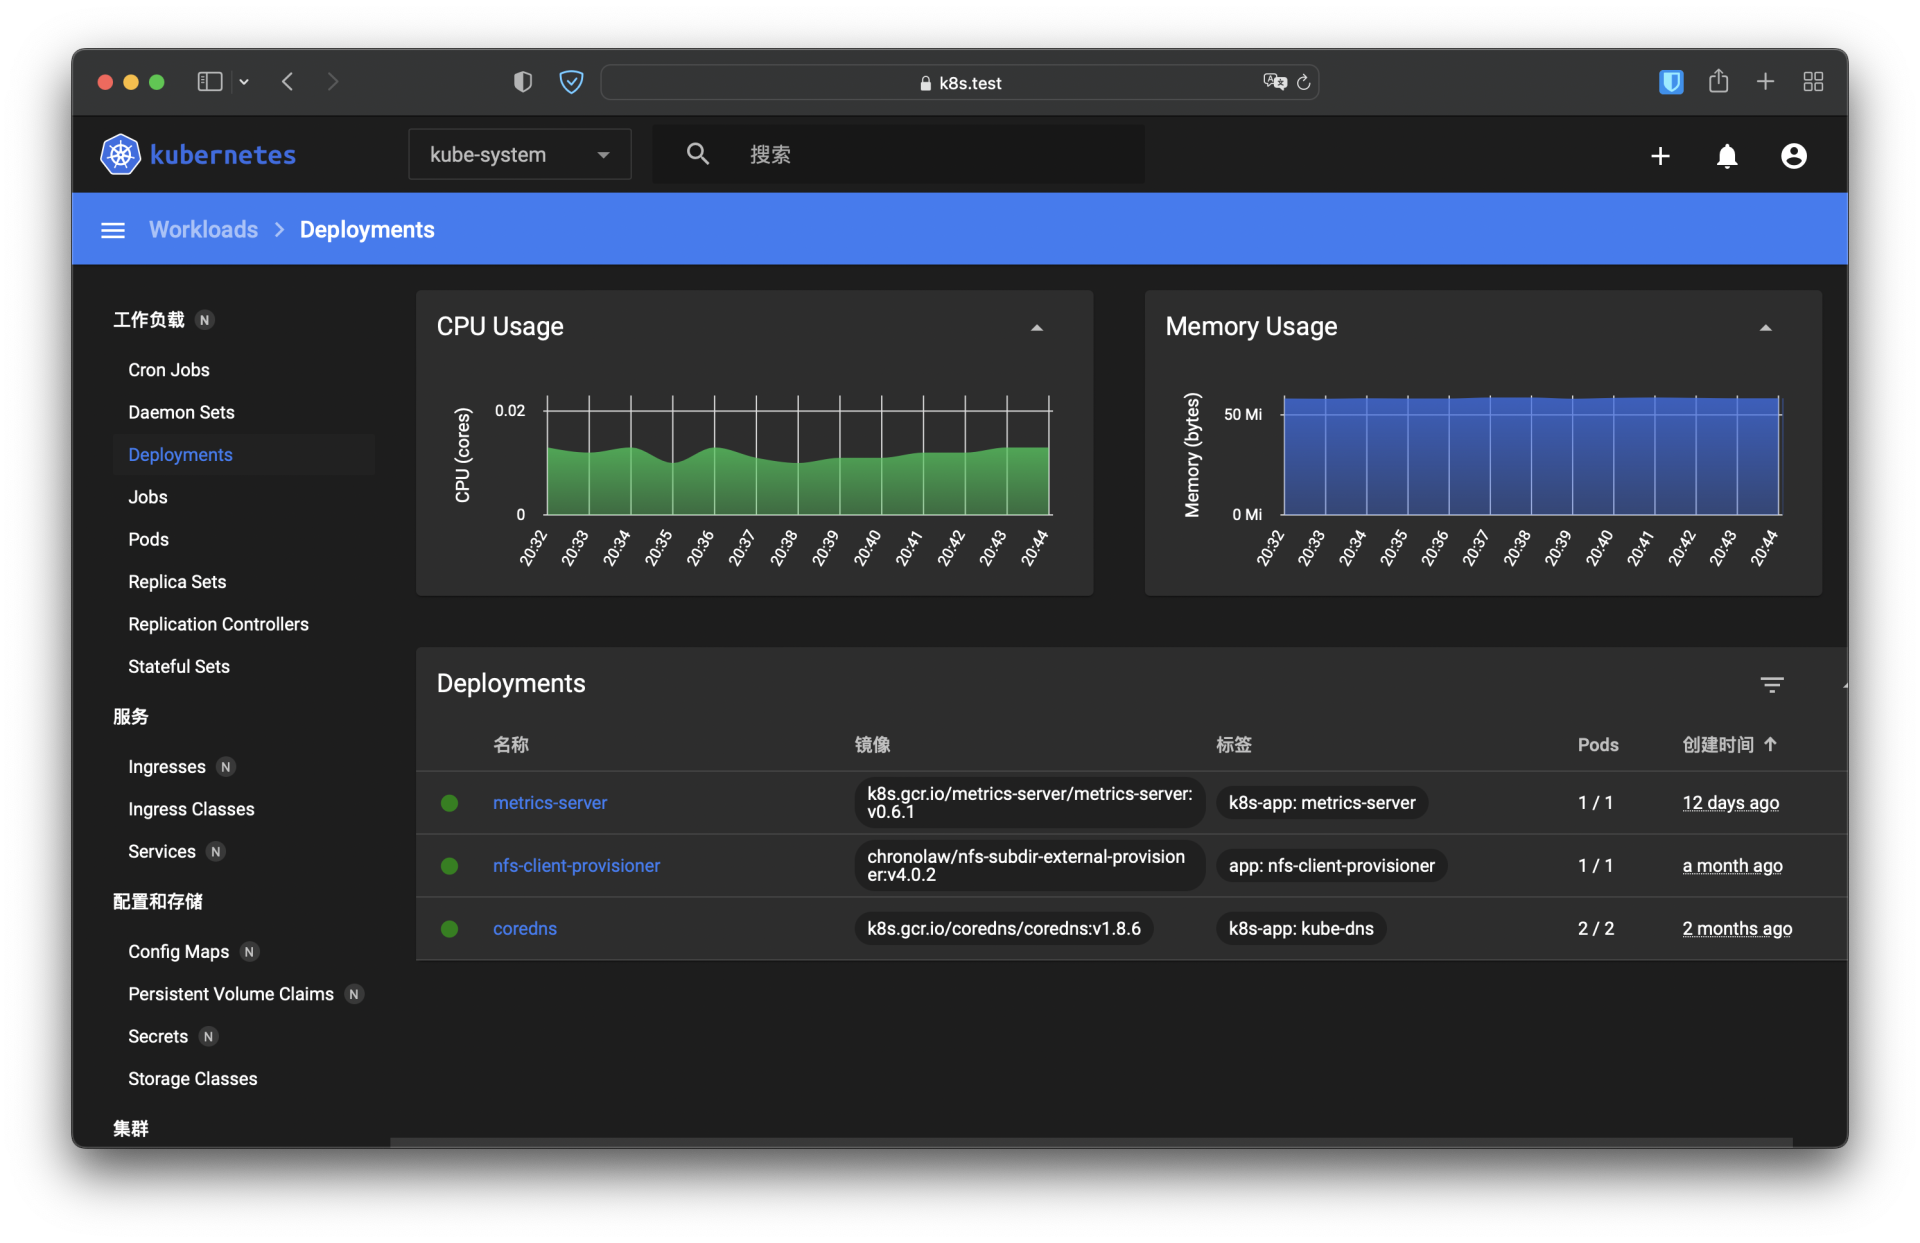Open the user account icon
The image size is (1920, 1243).
click(x=1793, y=156)
